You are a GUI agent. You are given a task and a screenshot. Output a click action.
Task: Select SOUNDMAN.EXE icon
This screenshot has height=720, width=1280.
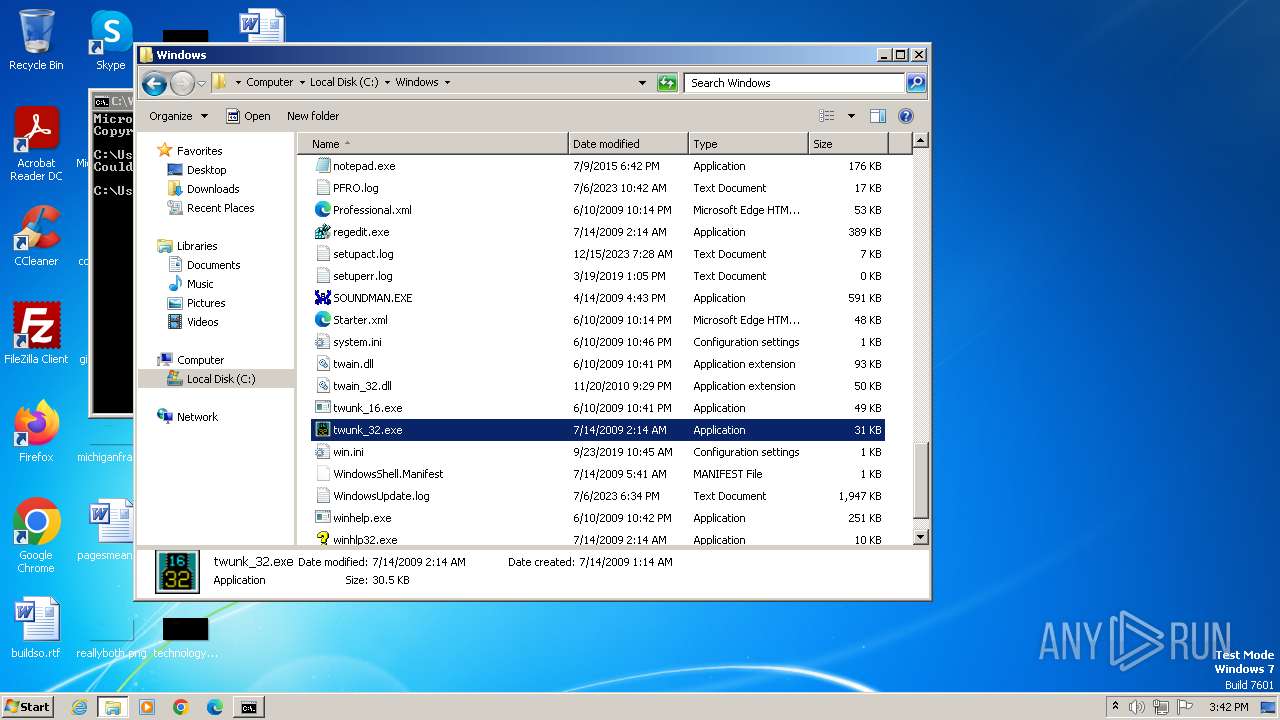pos(323,298)
